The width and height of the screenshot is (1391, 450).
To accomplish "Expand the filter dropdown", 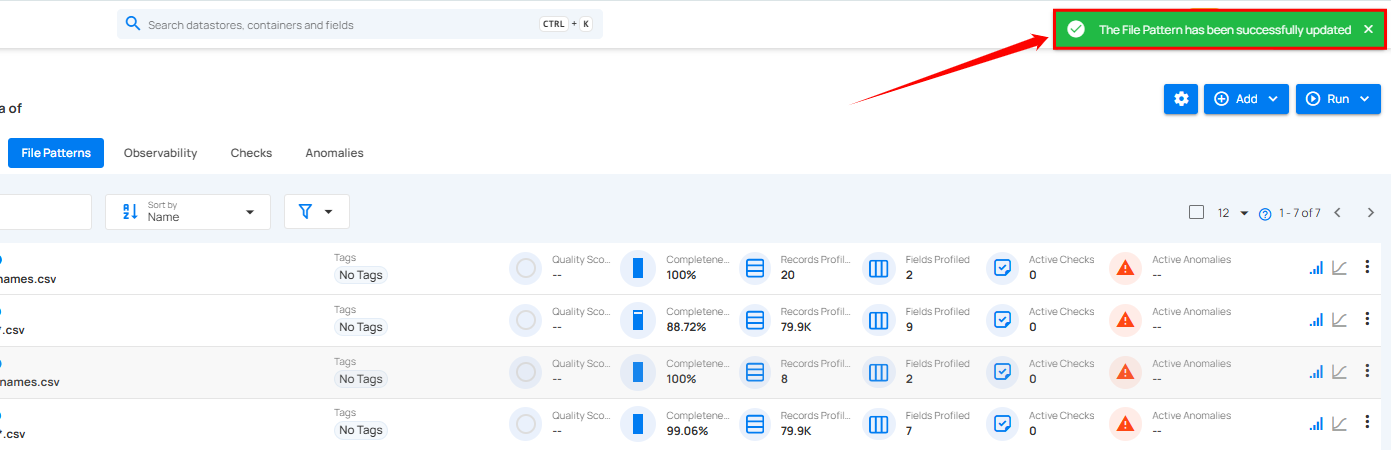I will coord(316,212).
